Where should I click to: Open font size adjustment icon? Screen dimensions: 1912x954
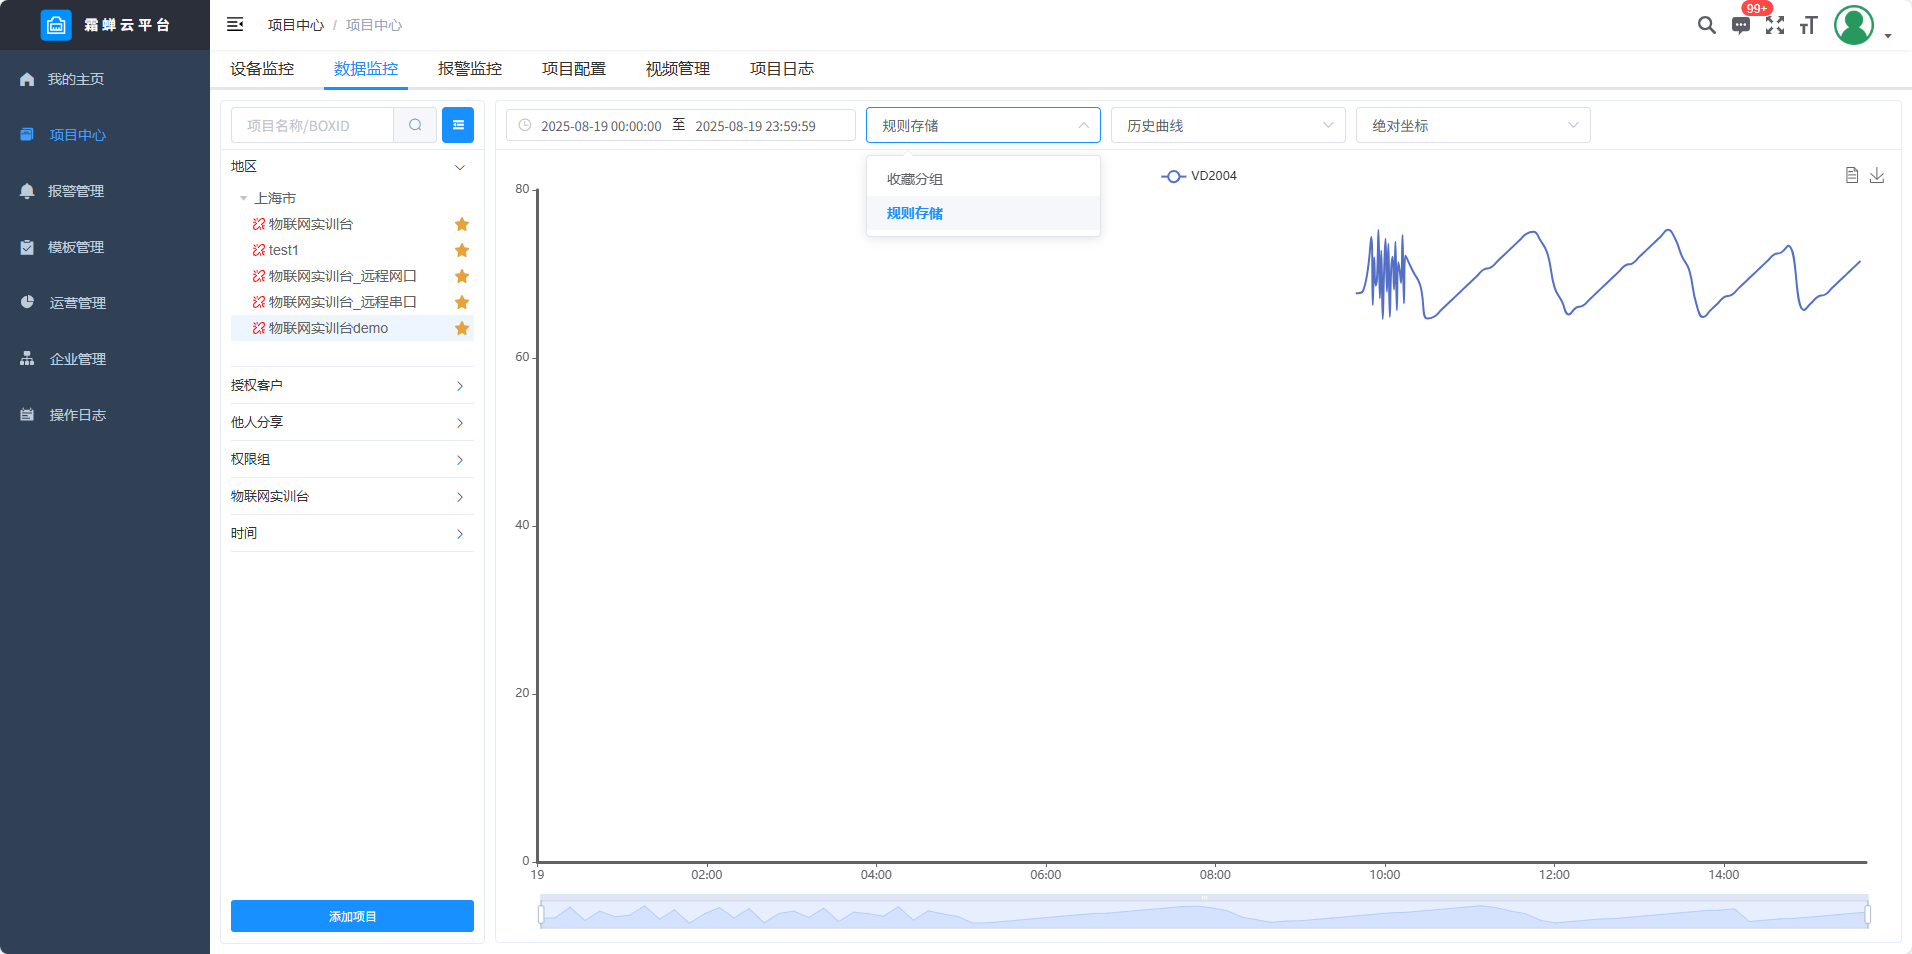pyautogui.click(x=1808, y=25)
